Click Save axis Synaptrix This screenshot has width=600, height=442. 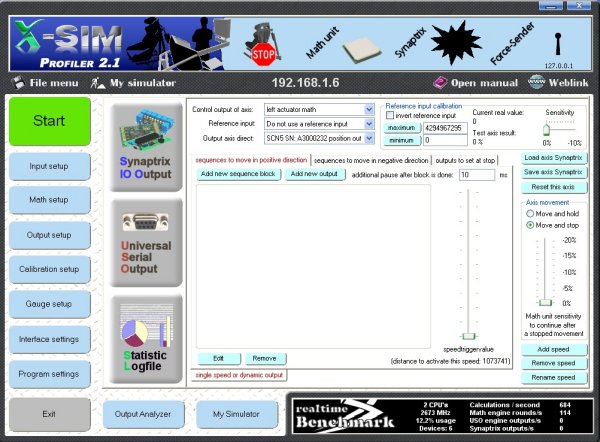553,172
